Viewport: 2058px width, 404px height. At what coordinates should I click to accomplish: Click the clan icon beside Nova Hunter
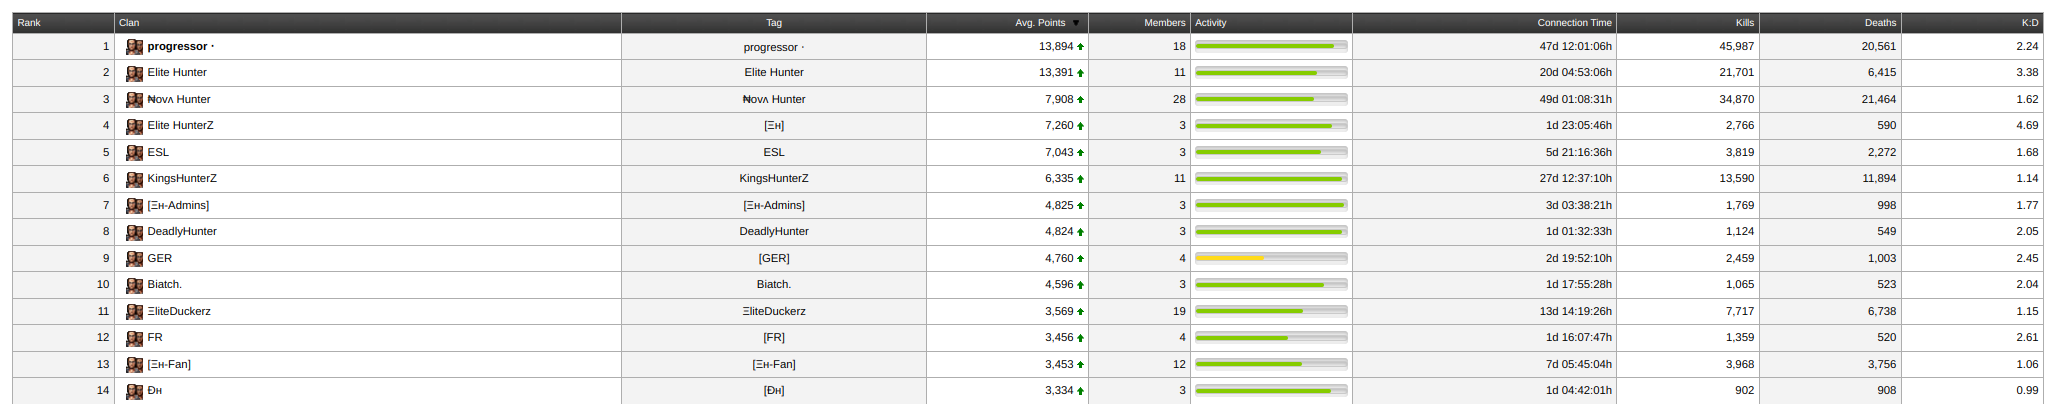pos(134,100)
